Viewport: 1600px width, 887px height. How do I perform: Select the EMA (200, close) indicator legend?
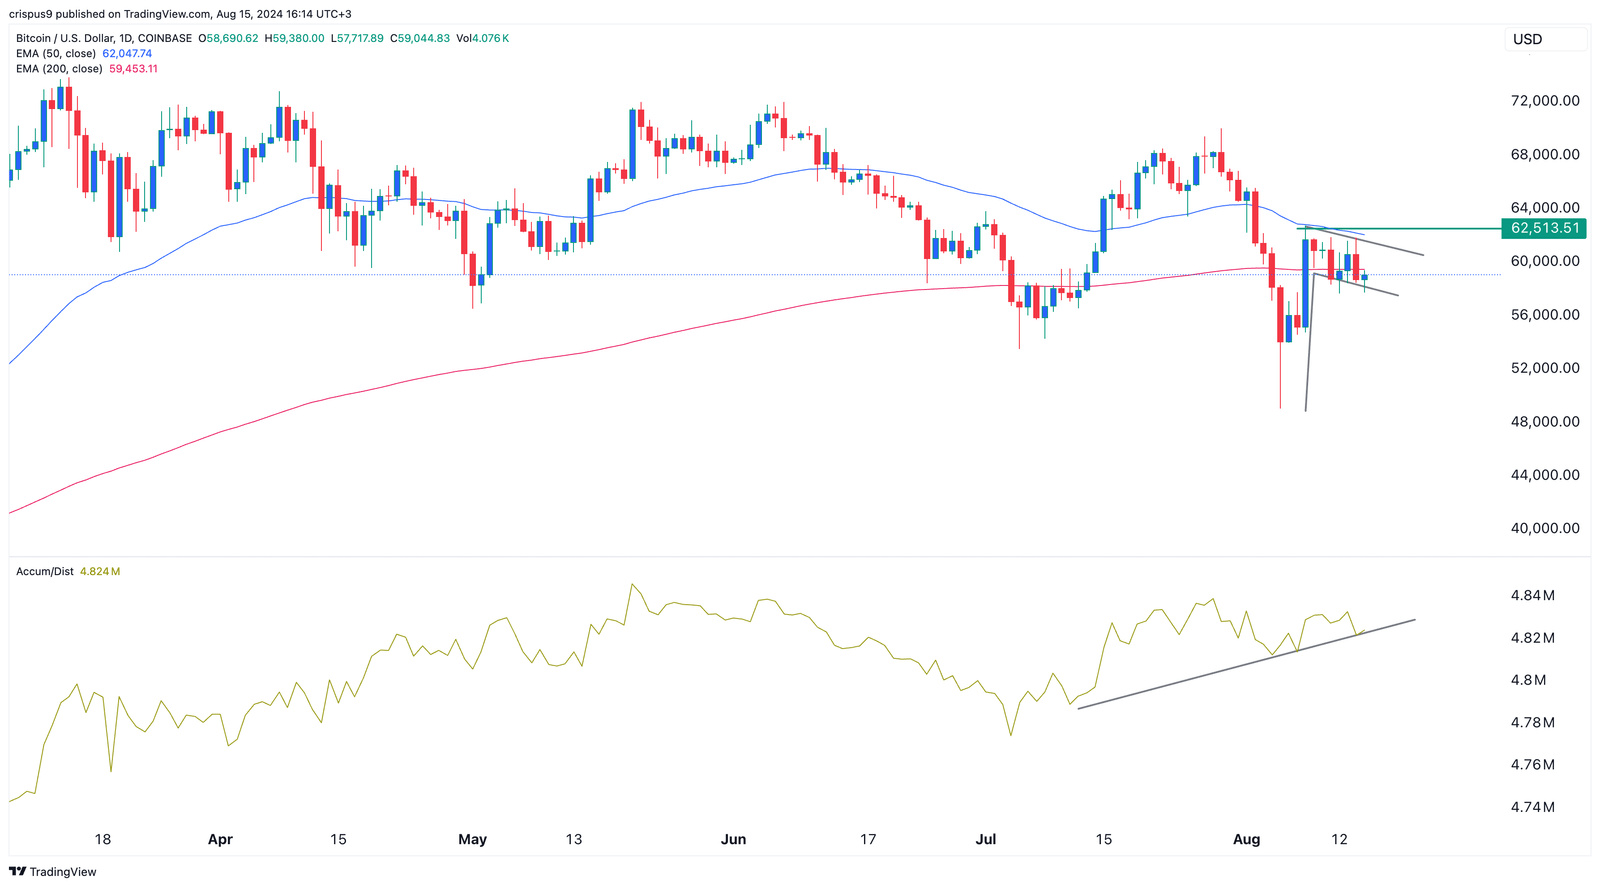pos(59,69)
